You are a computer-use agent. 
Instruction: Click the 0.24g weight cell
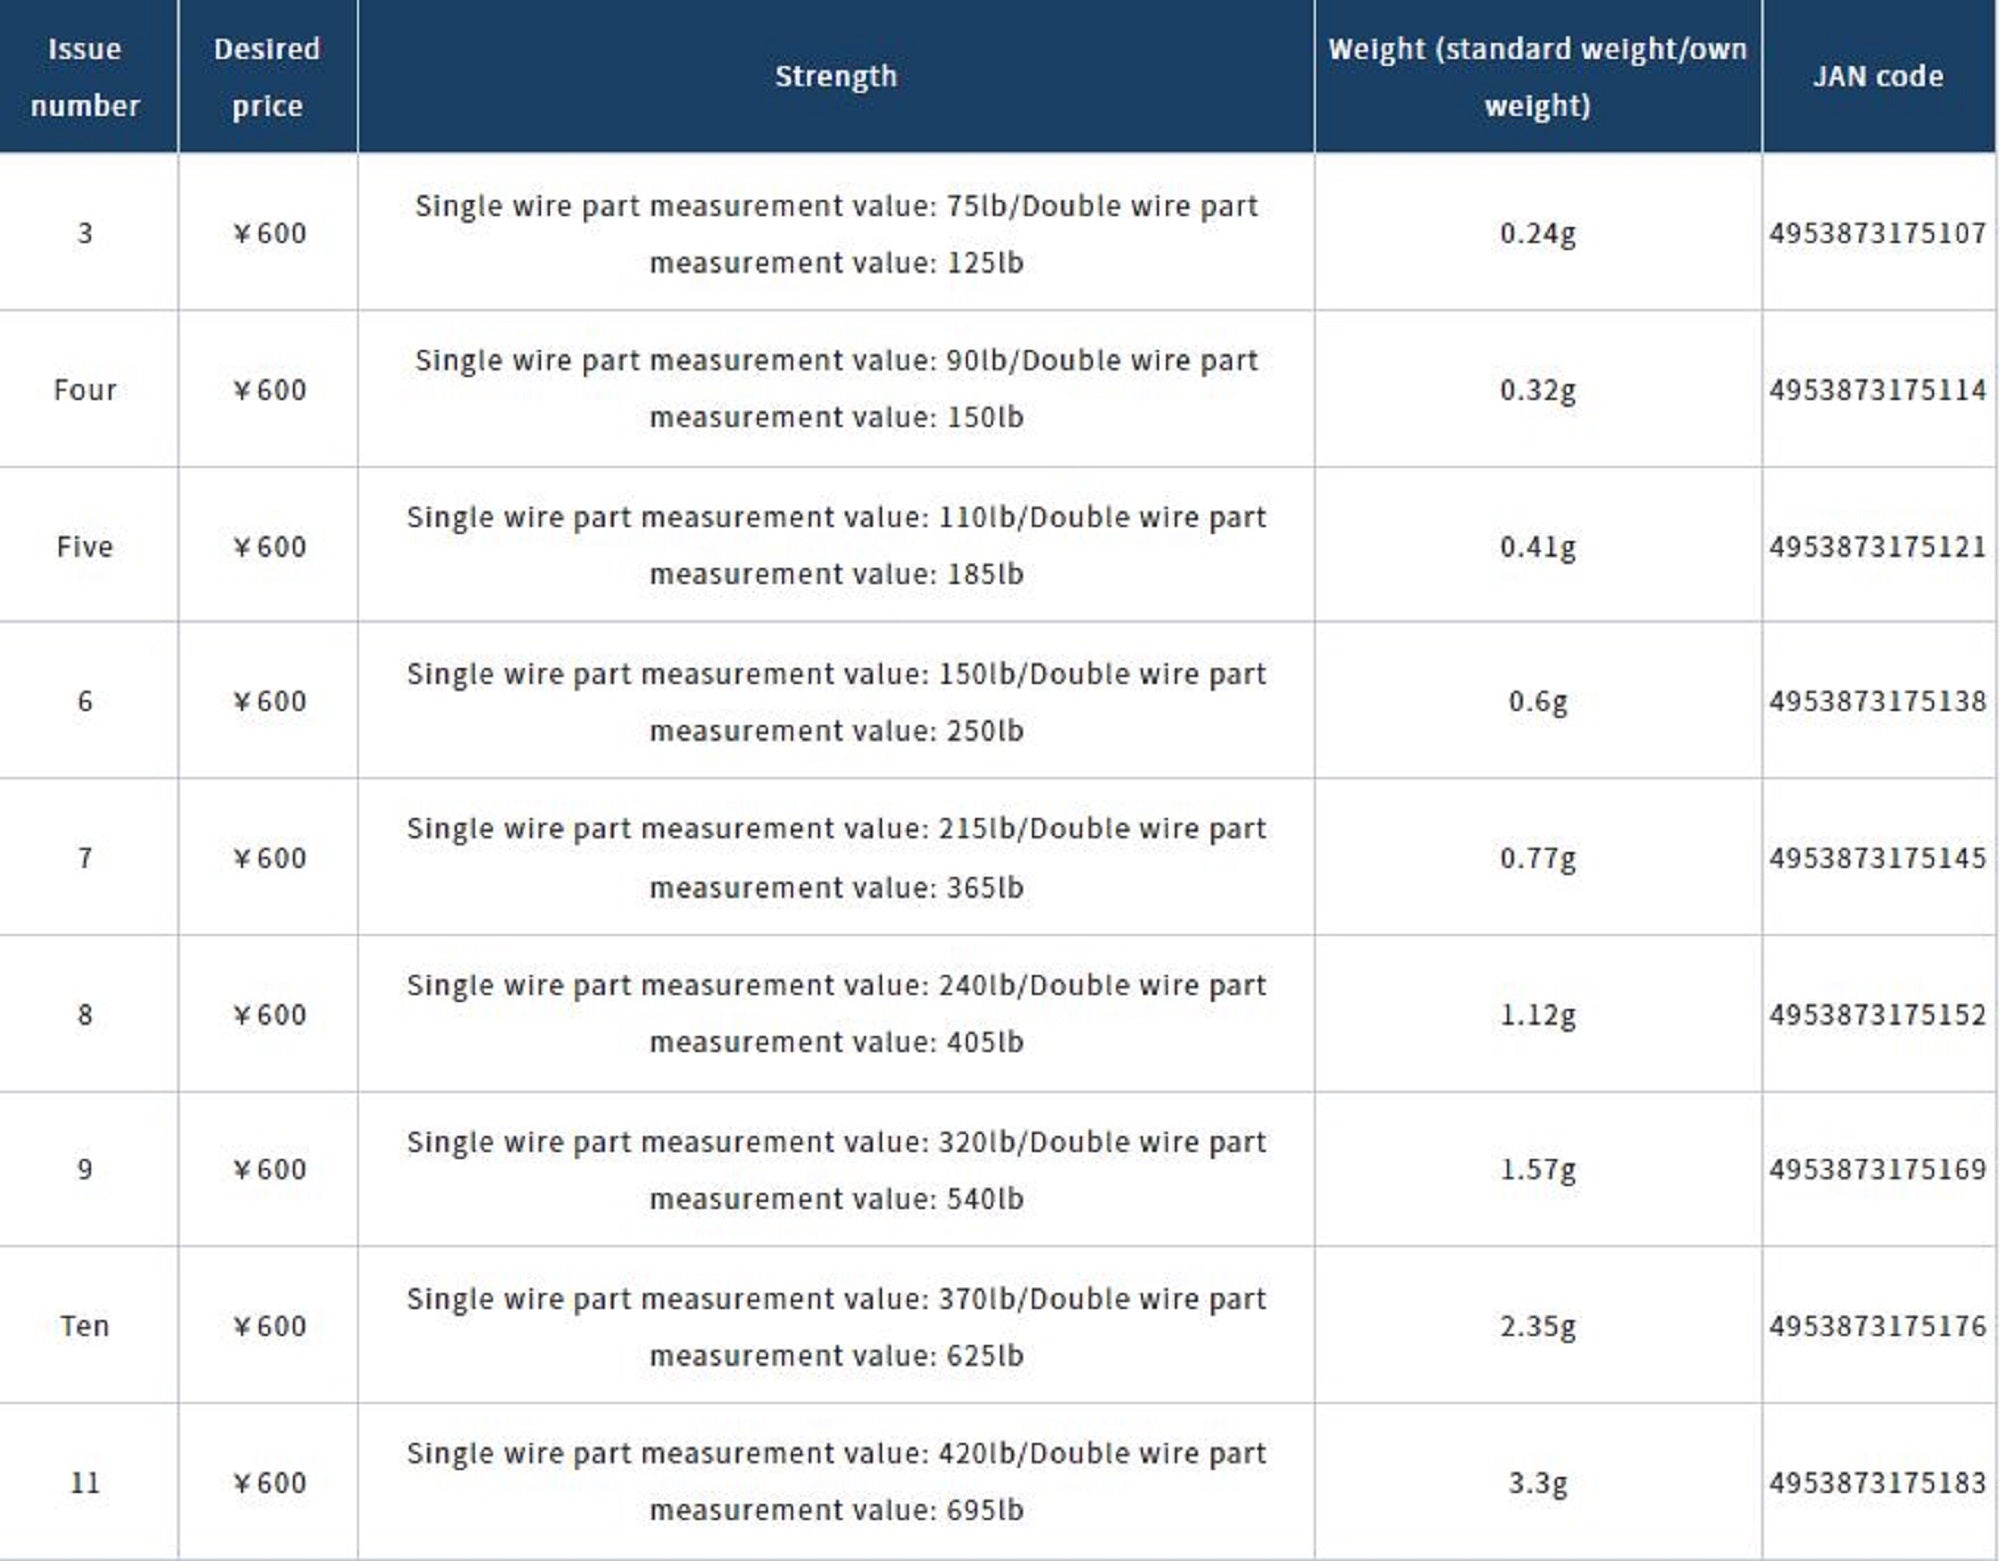point(1537,234)
